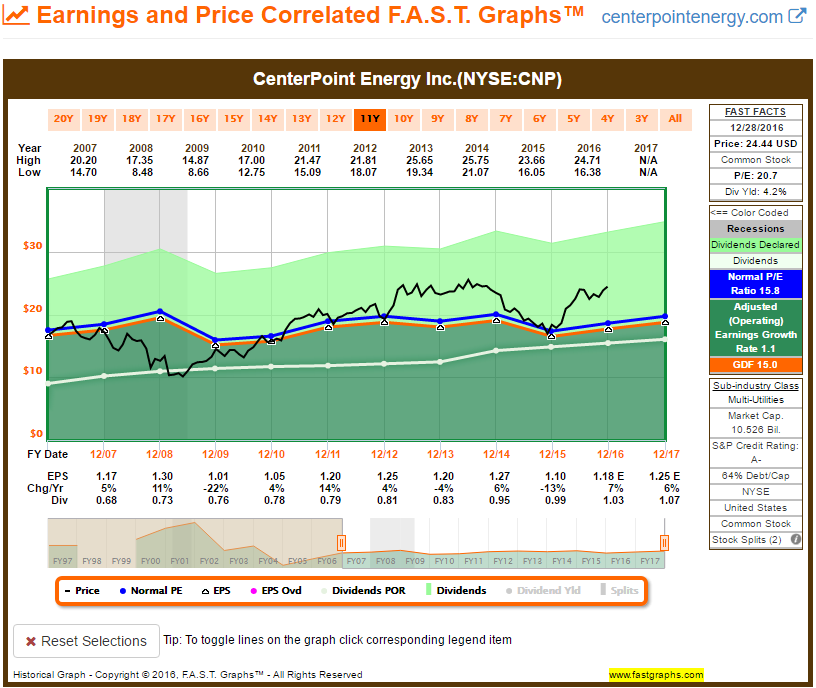
Task: Click the Div Yld: 4.2% fact
Action: point(756,192)
